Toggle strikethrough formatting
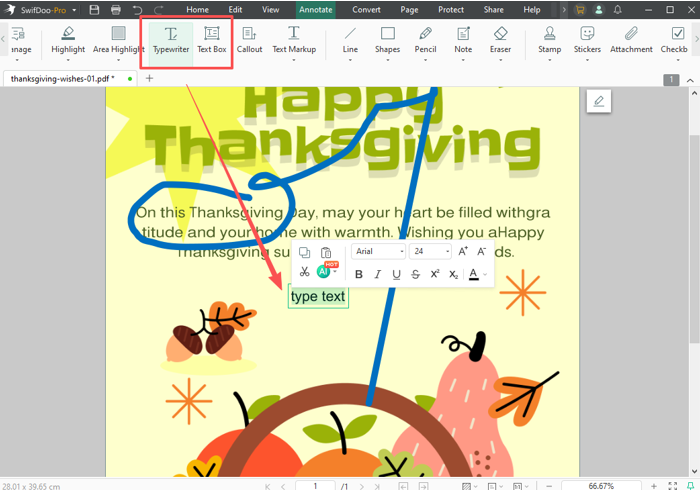This screenshot has width=700, height=490. click(x=416, y=274)
